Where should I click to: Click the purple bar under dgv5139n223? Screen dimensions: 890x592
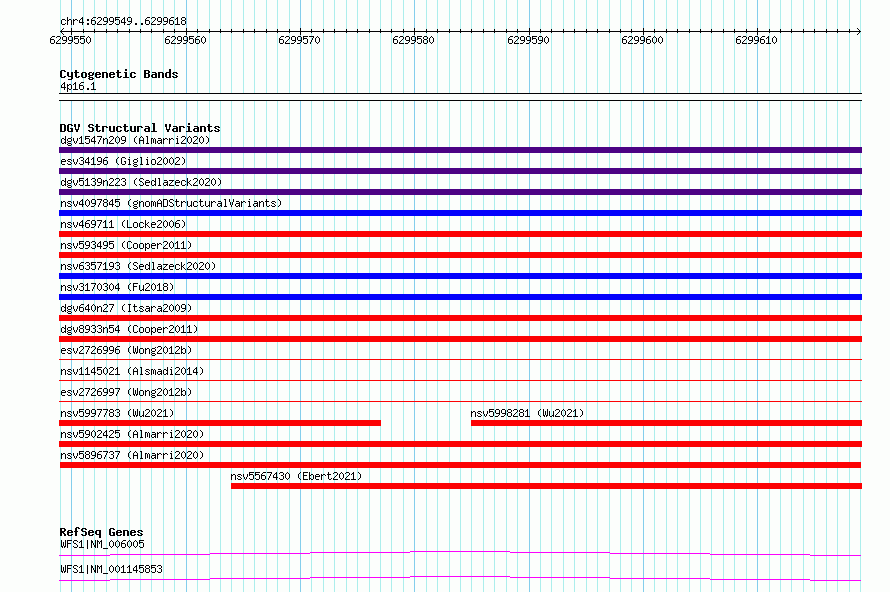pos(460,192)
